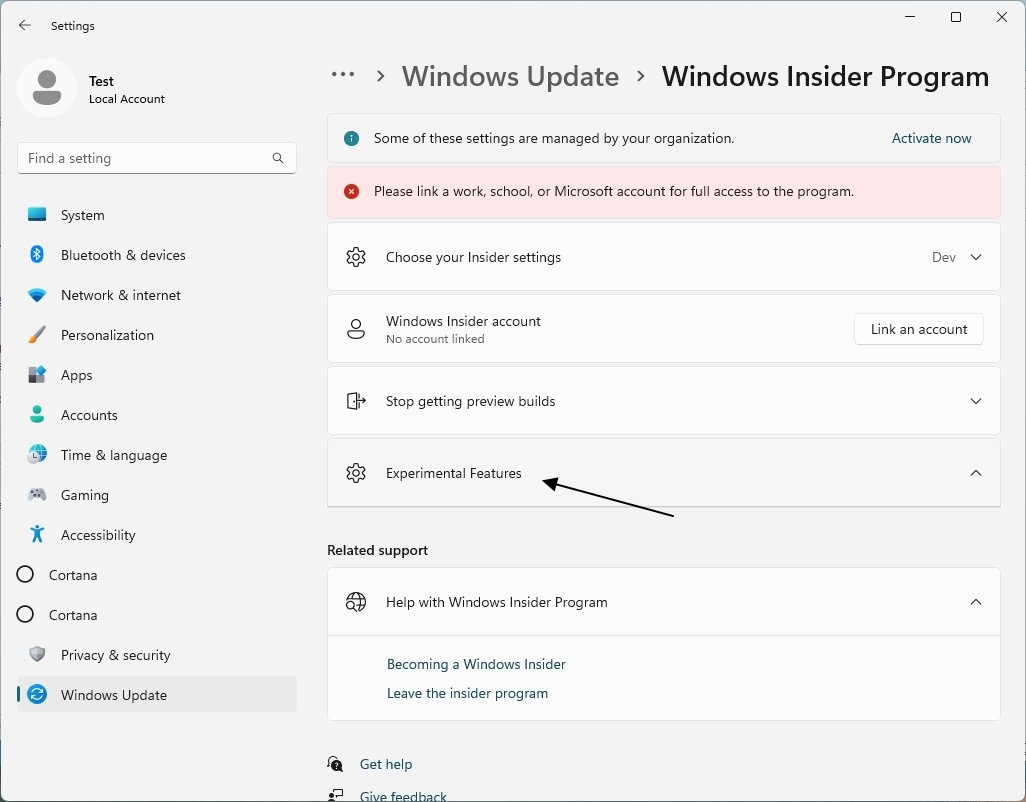
Task: Open Accounts settings category
Action: tap(157, 415)
